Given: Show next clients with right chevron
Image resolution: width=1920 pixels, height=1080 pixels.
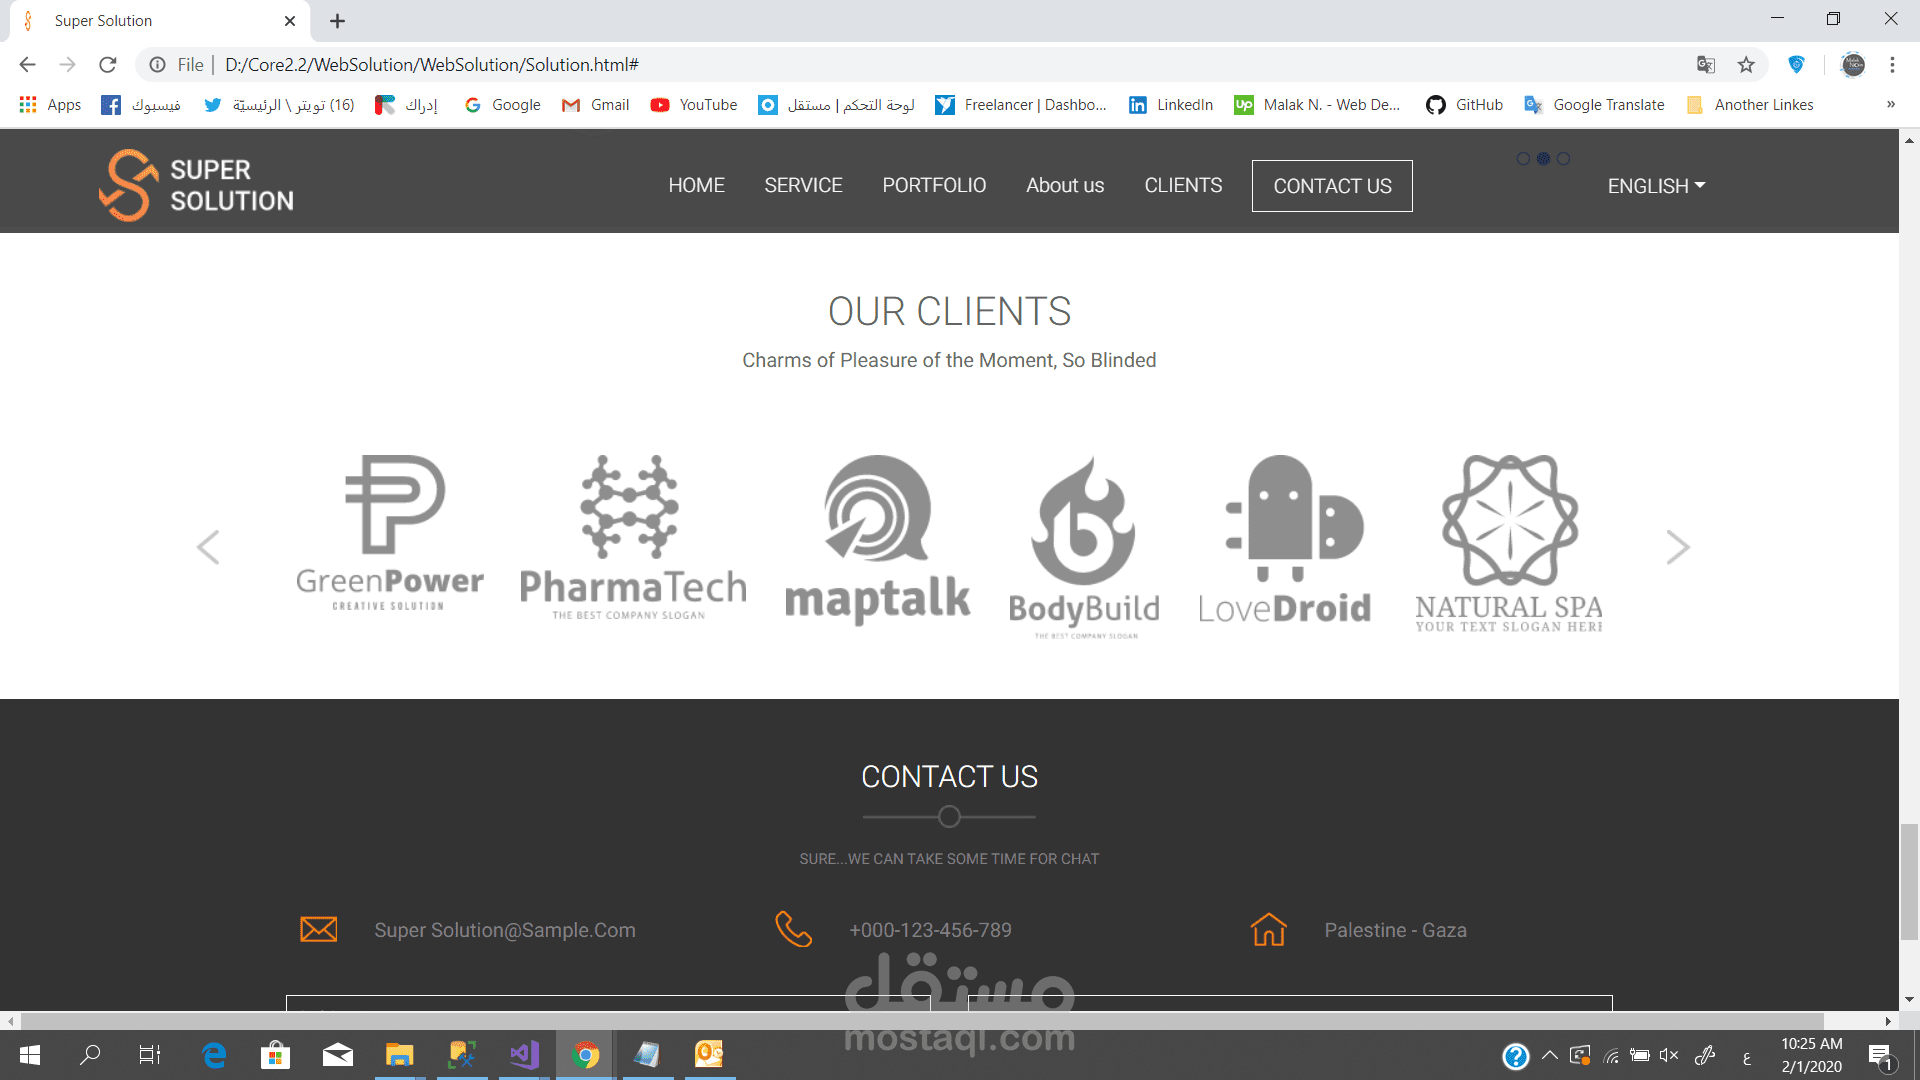Looking at the screenshot, I should (1678, 547).
